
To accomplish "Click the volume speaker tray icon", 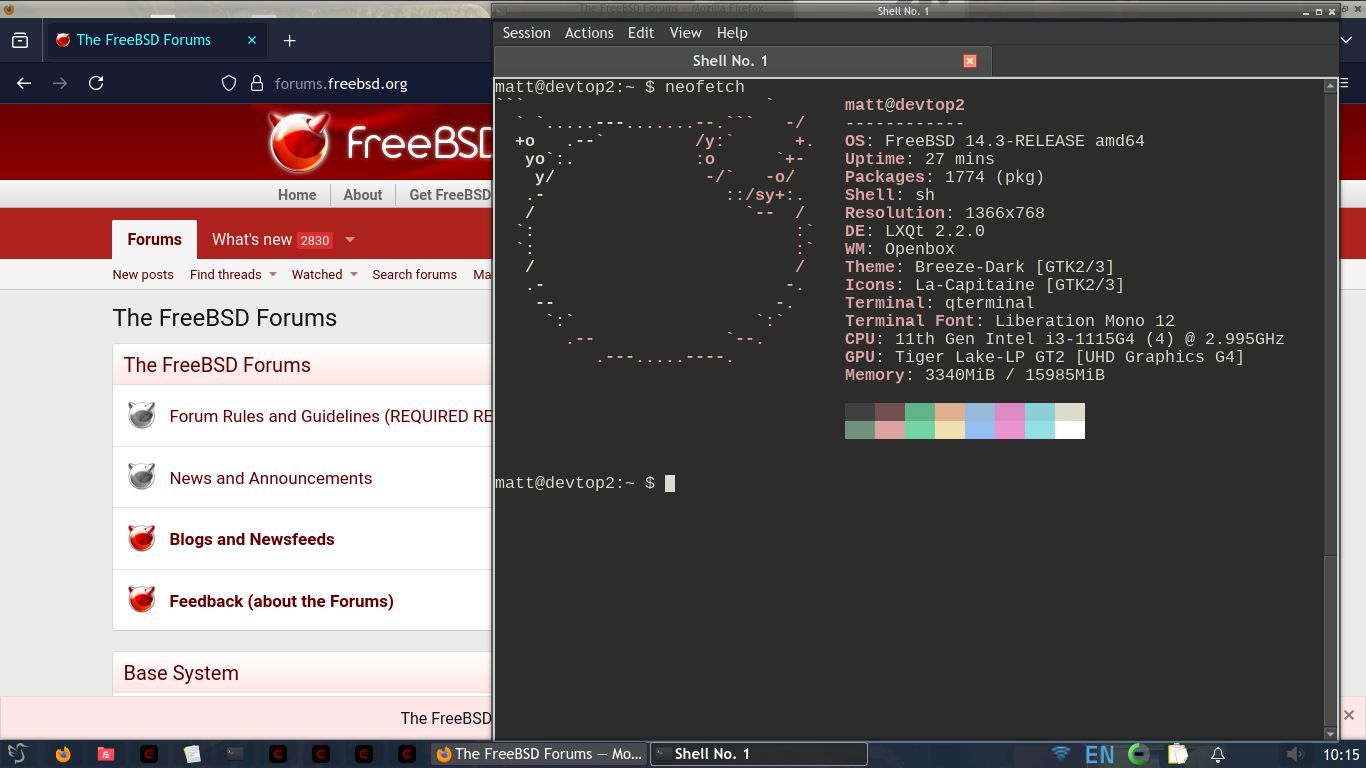I will point(1294,754).
